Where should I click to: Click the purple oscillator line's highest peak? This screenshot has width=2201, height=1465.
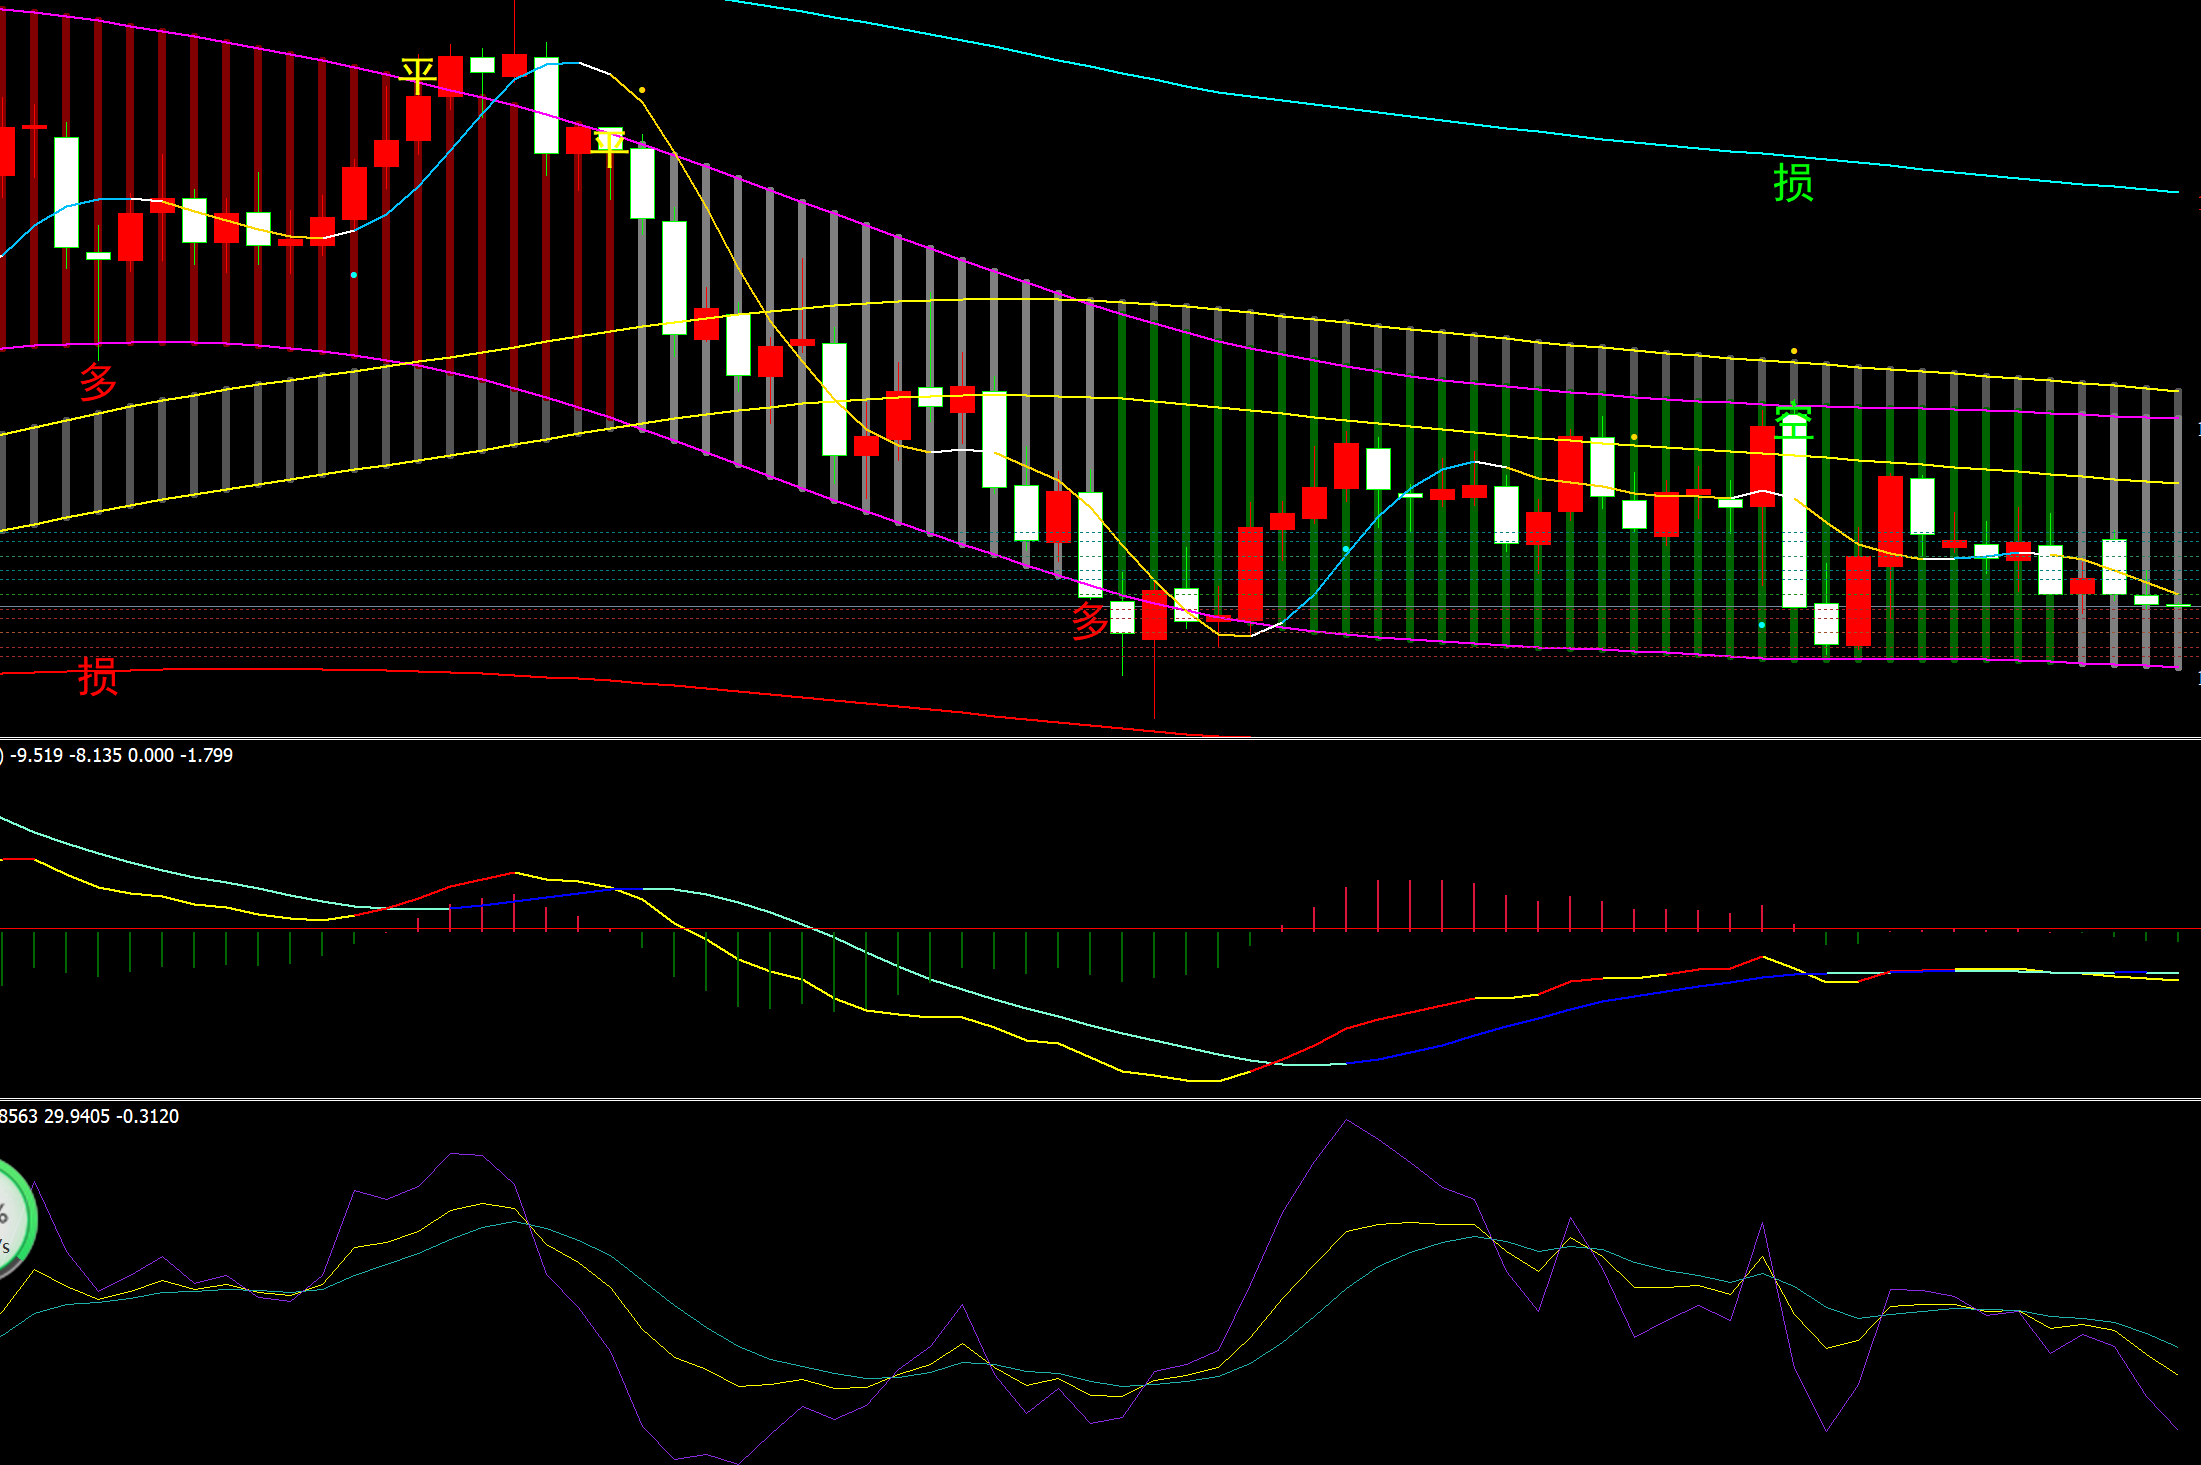pos(1346,1121)
